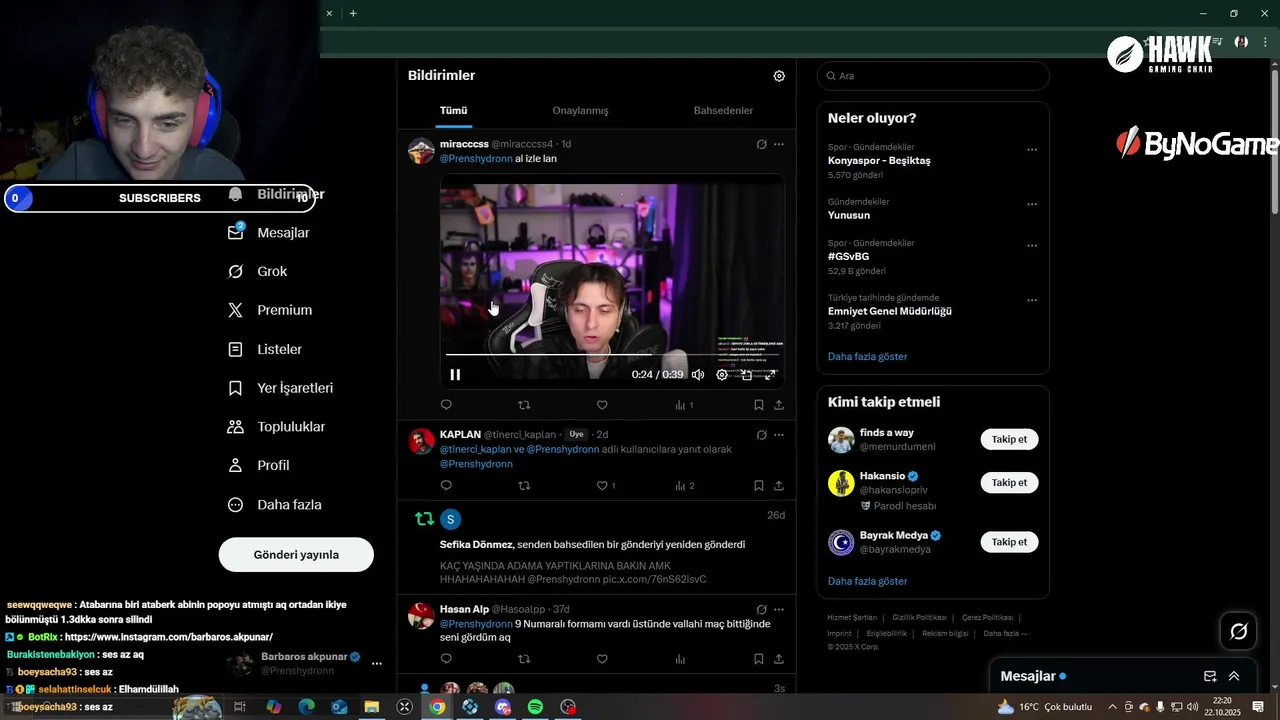Expand the video to fullscreen
The image size is (1280, 720).
coord(770,375)
